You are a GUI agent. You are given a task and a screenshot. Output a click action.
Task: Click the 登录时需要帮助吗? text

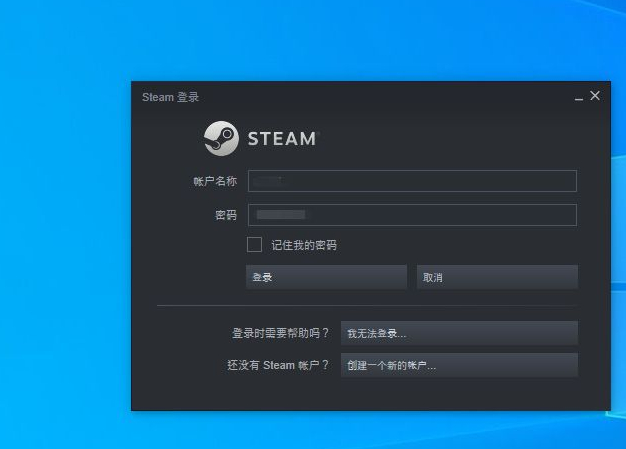(x=280, y=333)
